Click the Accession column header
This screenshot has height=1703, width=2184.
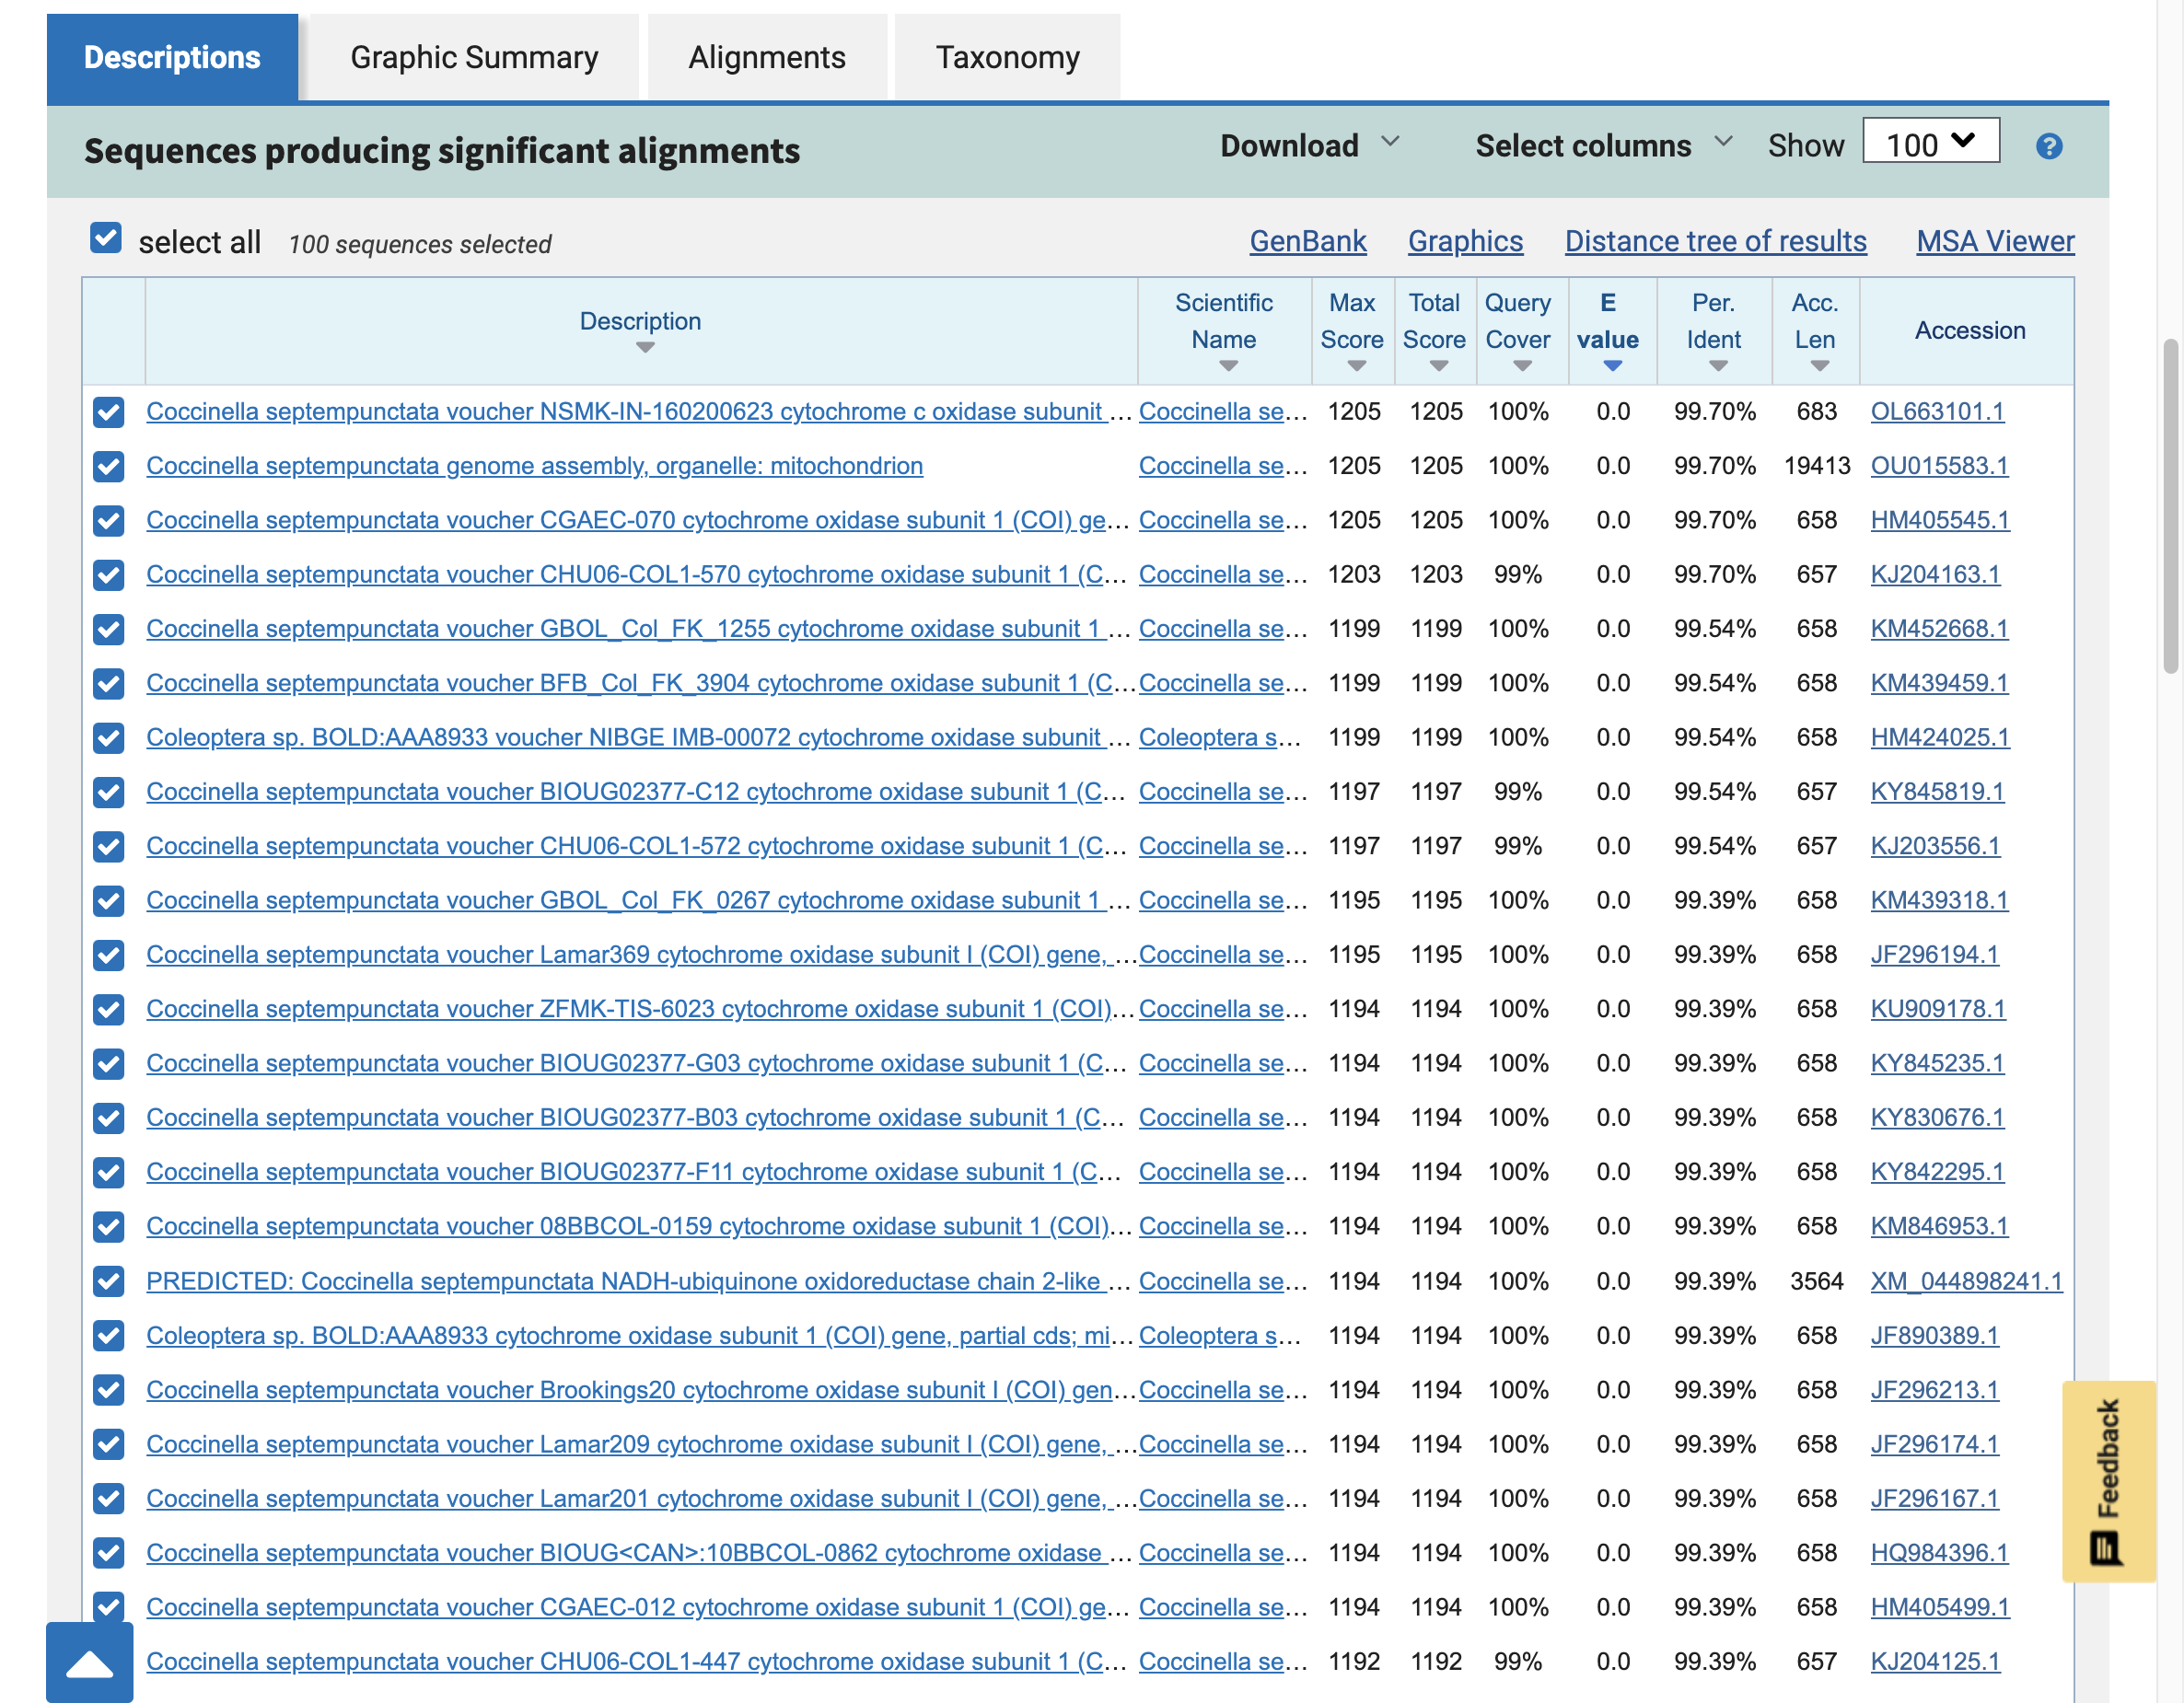(1969, 331)
